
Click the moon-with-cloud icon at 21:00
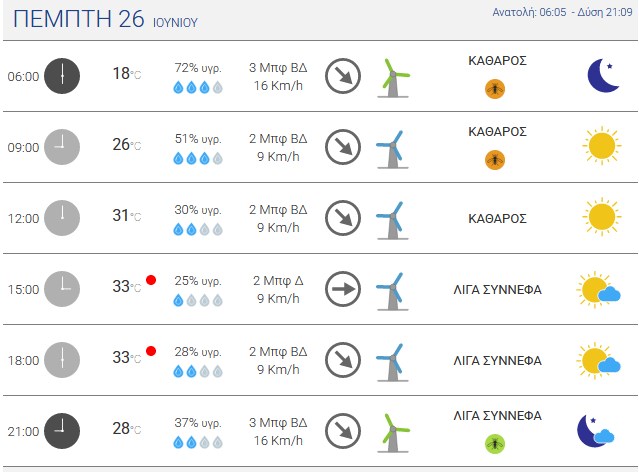point(596,431)
